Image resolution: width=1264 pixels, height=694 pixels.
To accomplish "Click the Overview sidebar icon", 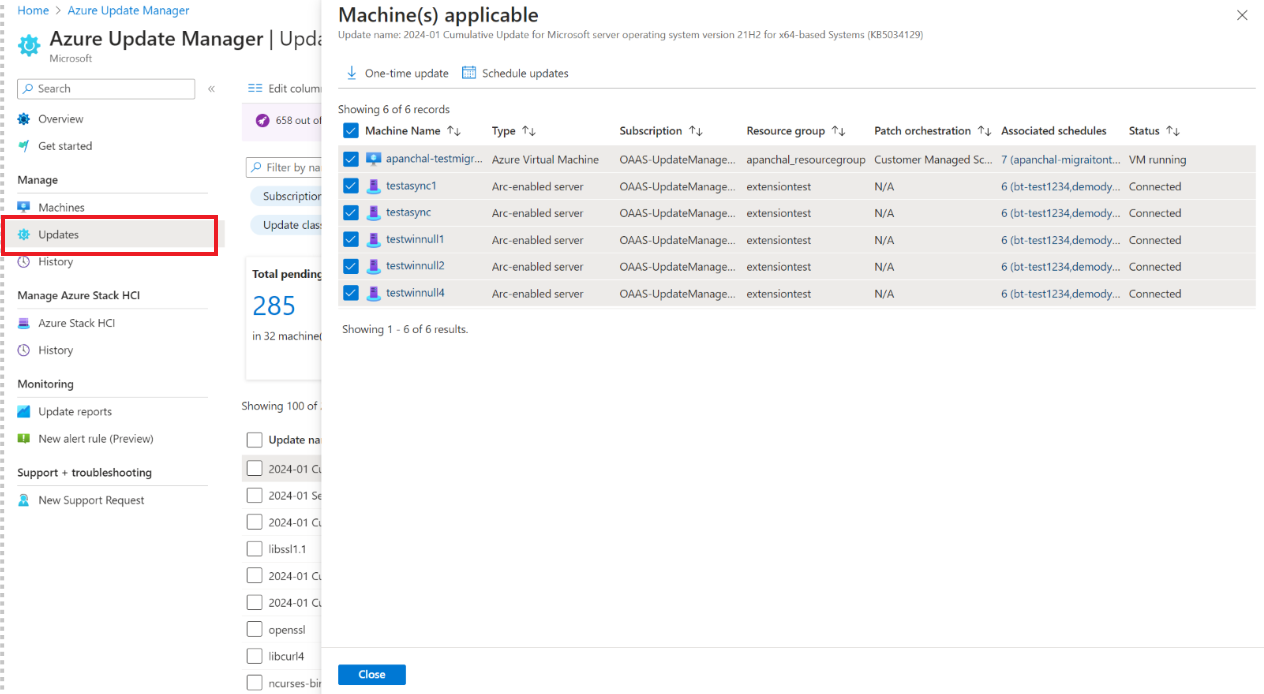I will point(24,119).
